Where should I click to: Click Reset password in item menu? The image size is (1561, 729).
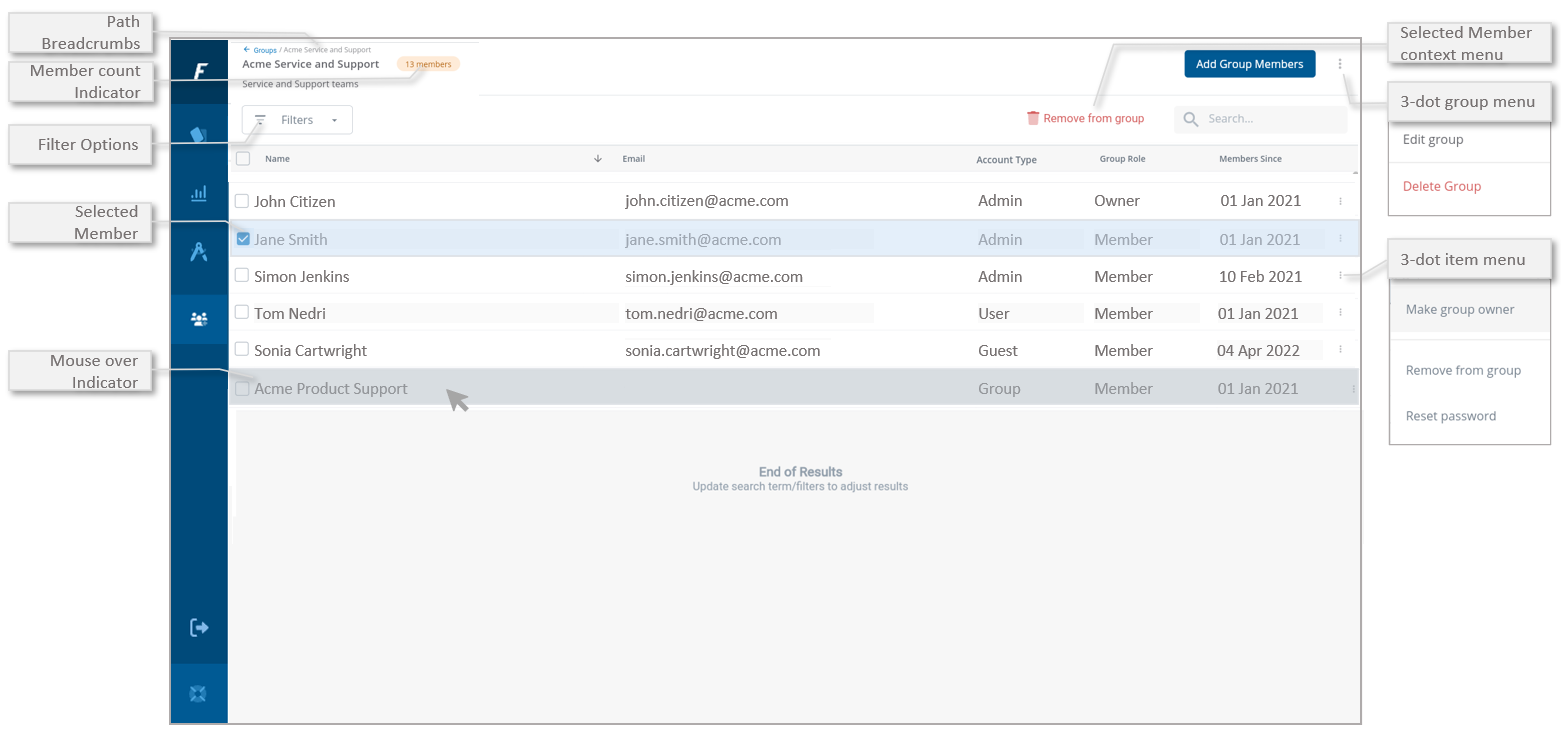point(1450,416)
